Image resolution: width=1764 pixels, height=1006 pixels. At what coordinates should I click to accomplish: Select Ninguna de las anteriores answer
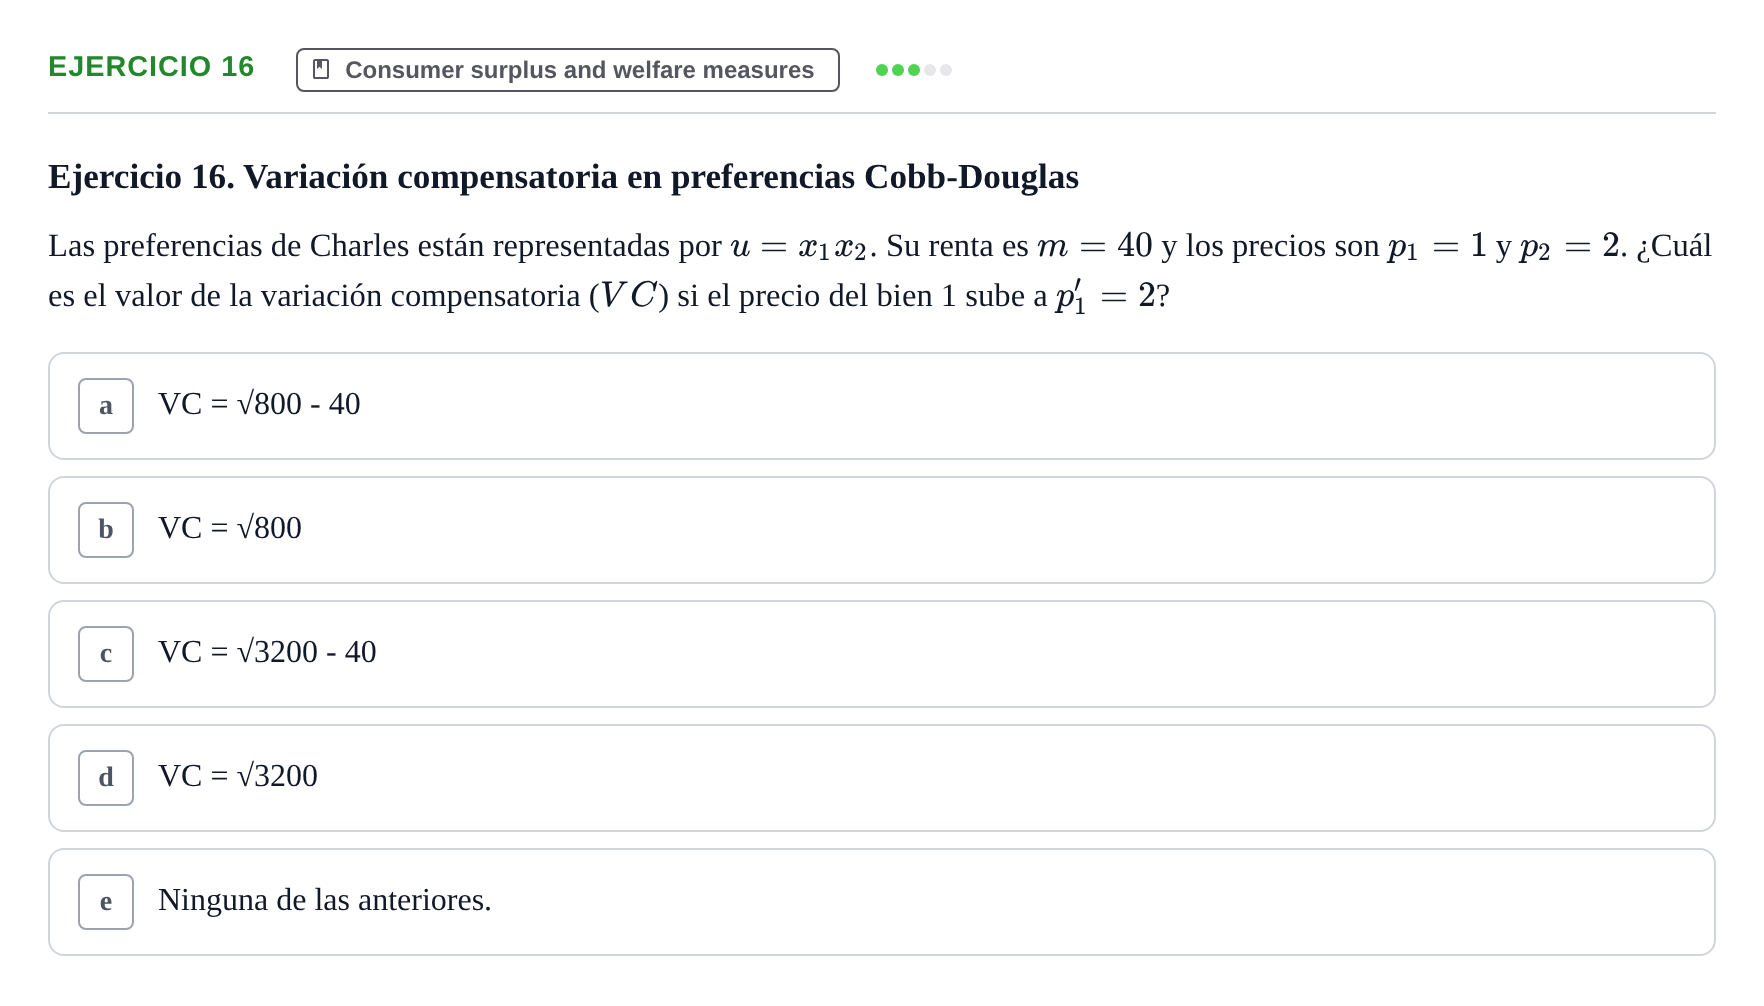(x=882, y=902)
